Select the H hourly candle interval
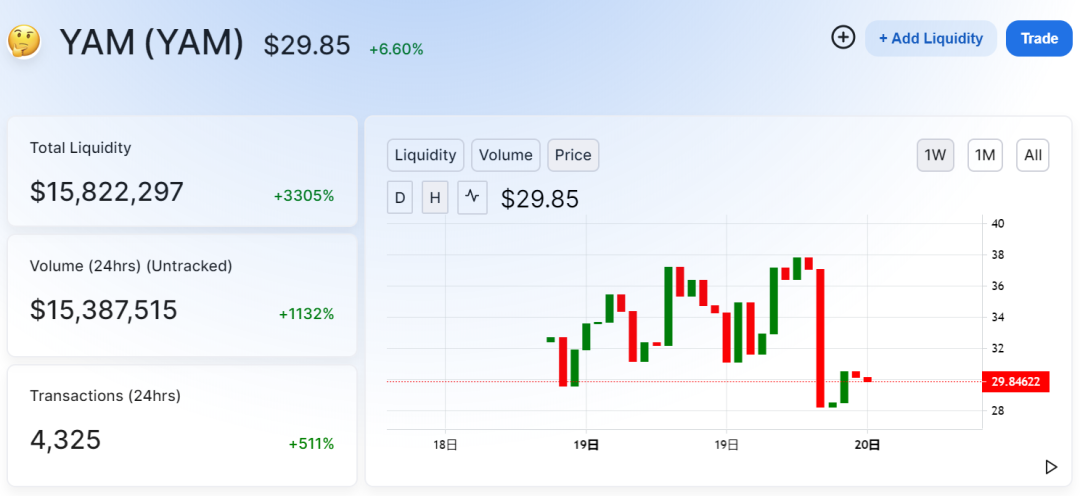The width and height of the screenshot is (1080, 496). (x=435, y=198)
